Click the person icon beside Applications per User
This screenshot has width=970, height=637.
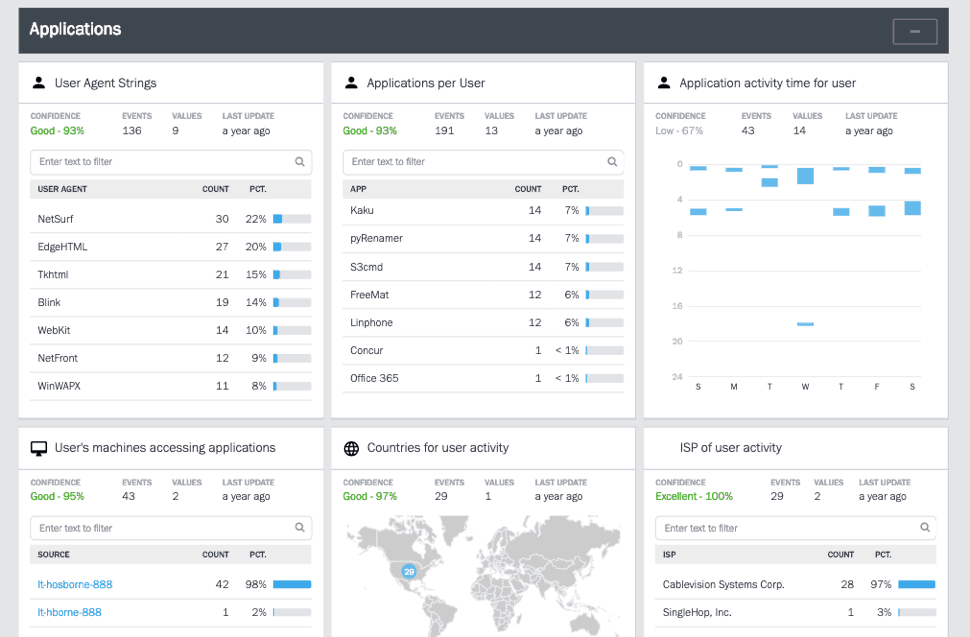tap(351, 83)
